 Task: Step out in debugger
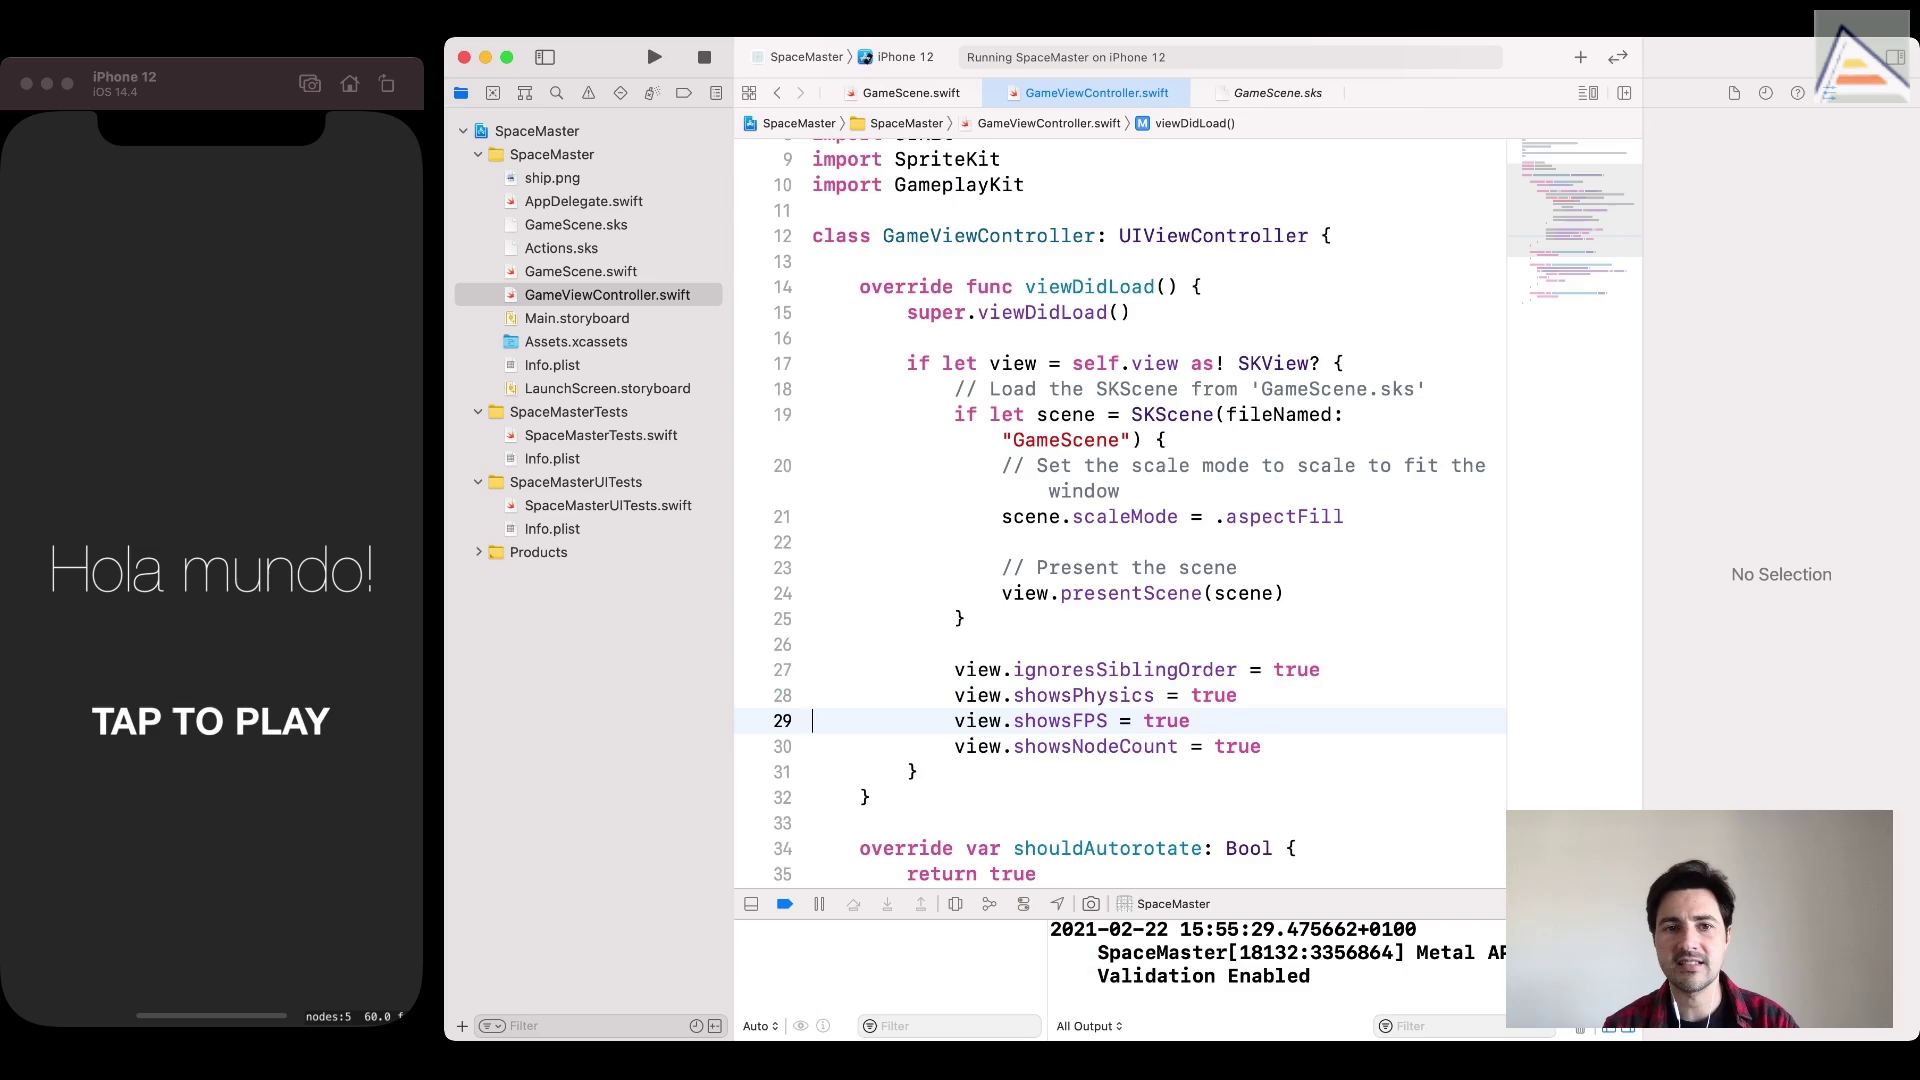click(921, 904)
